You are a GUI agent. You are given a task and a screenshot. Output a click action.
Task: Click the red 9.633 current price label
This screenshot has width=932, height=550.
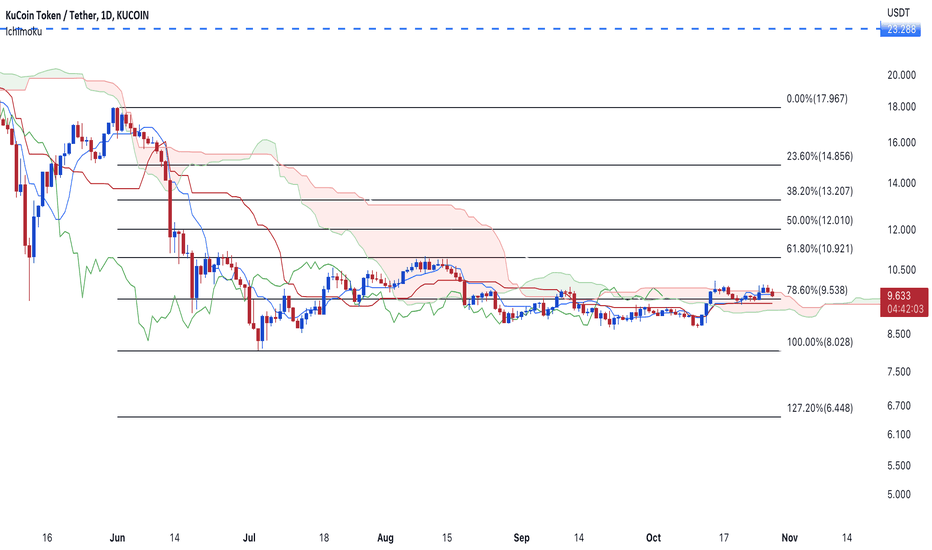(x=899, y=296)
